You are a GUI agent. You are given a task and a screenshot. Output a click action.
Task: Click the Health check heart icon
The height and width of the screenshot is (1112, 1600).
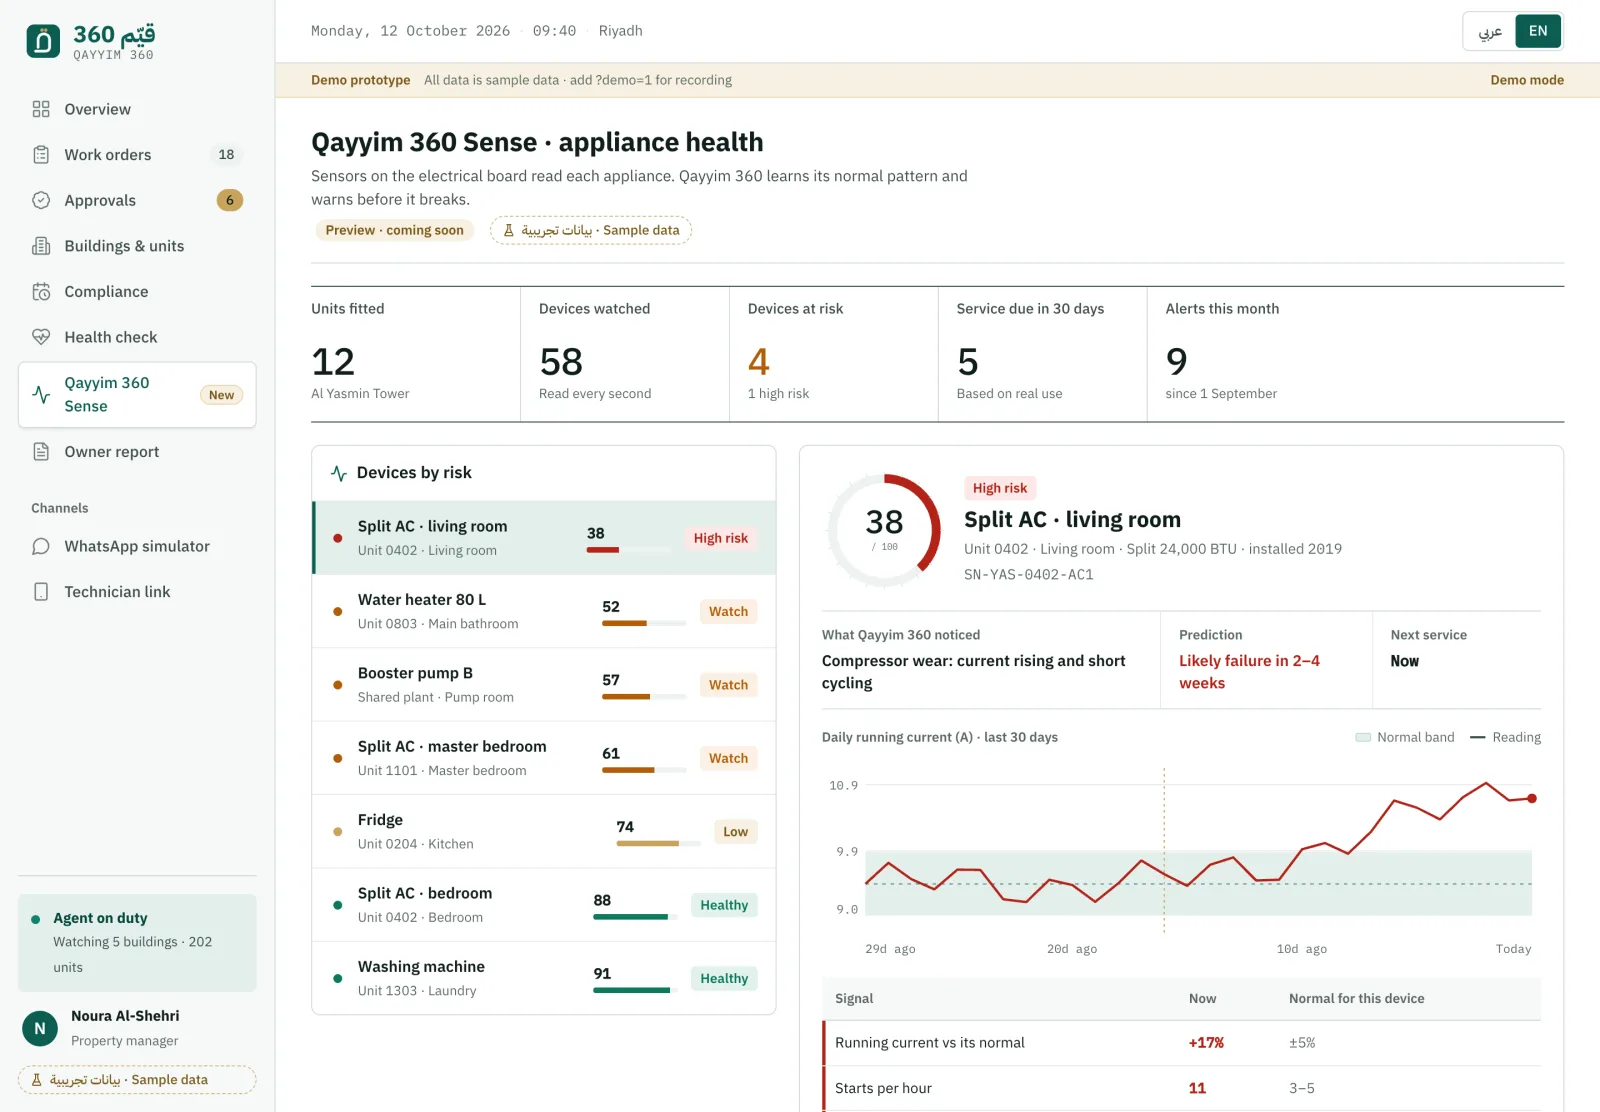tap(41, 337)
